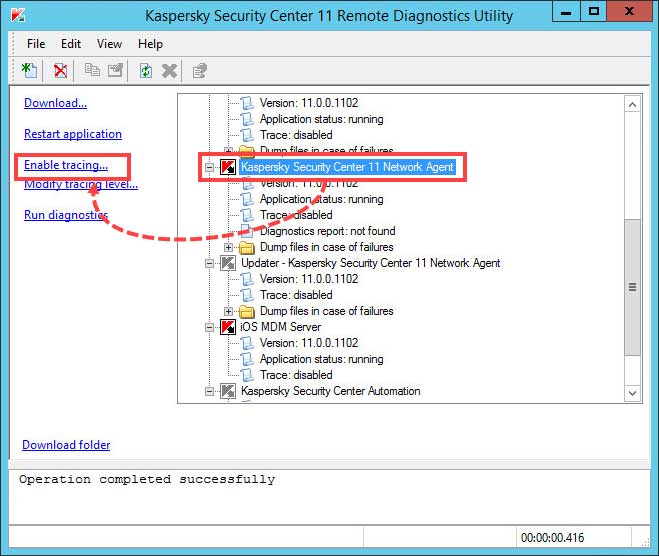Collapse the Kaspersky Security Center 11 Network Agent node
The width and height of the screenshot is (659, 556).
tap(209, 167)
